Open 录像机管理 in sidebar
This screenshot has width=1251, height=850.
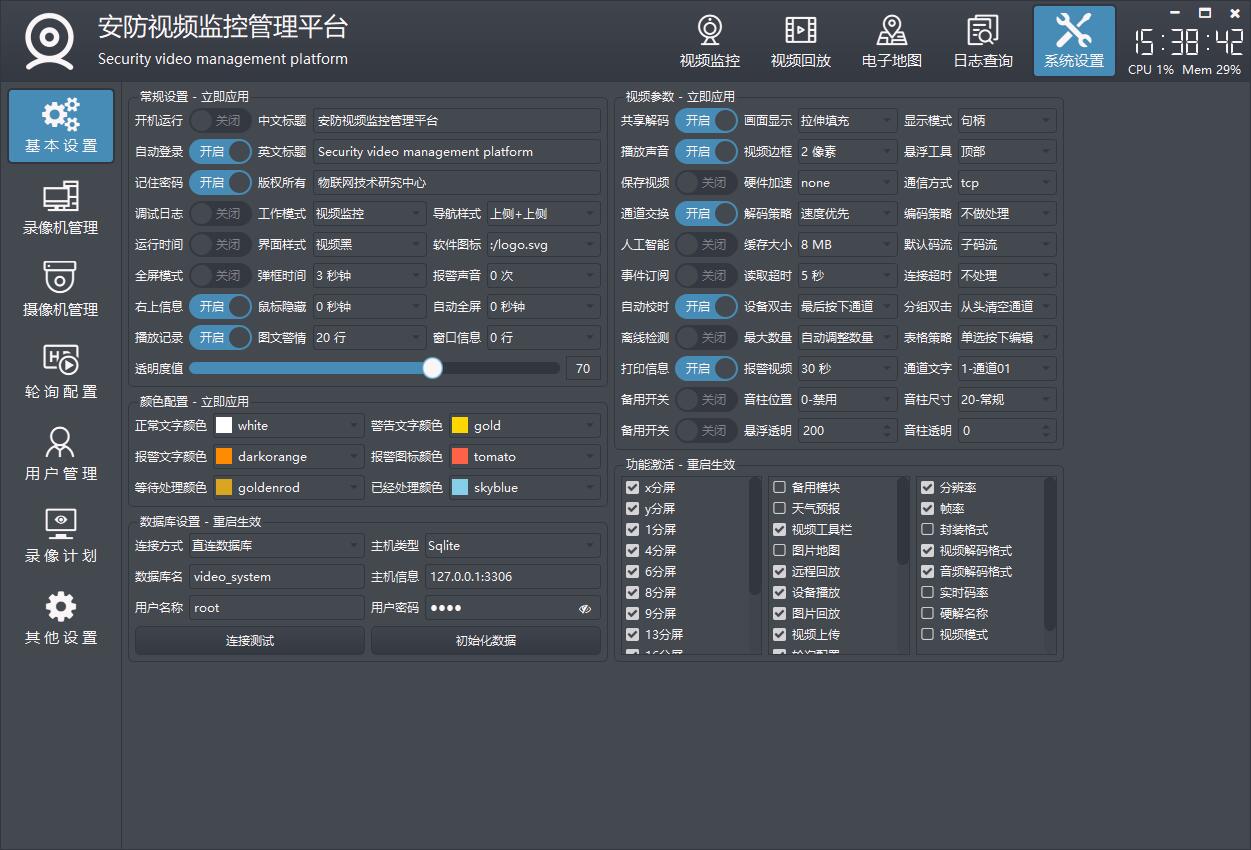click(x=61, y=208)
